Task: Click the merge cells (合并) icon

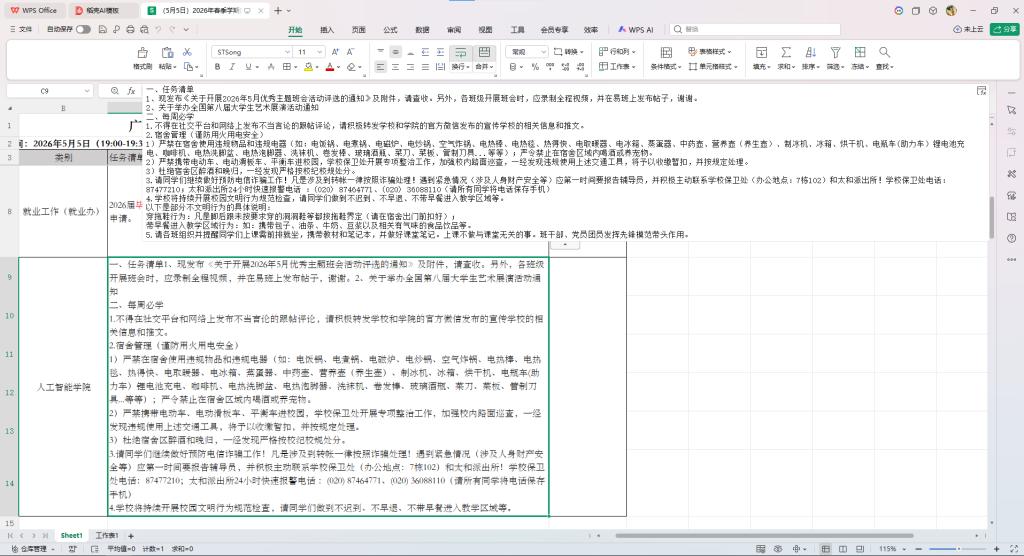Action: click(484, 52)
